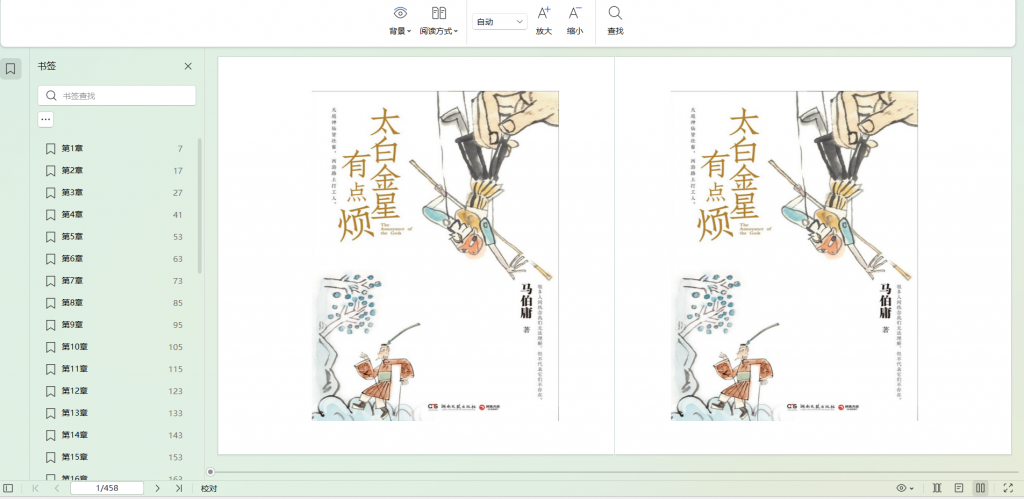Click the 书签查找 bookmark search field

coord(117,96)
